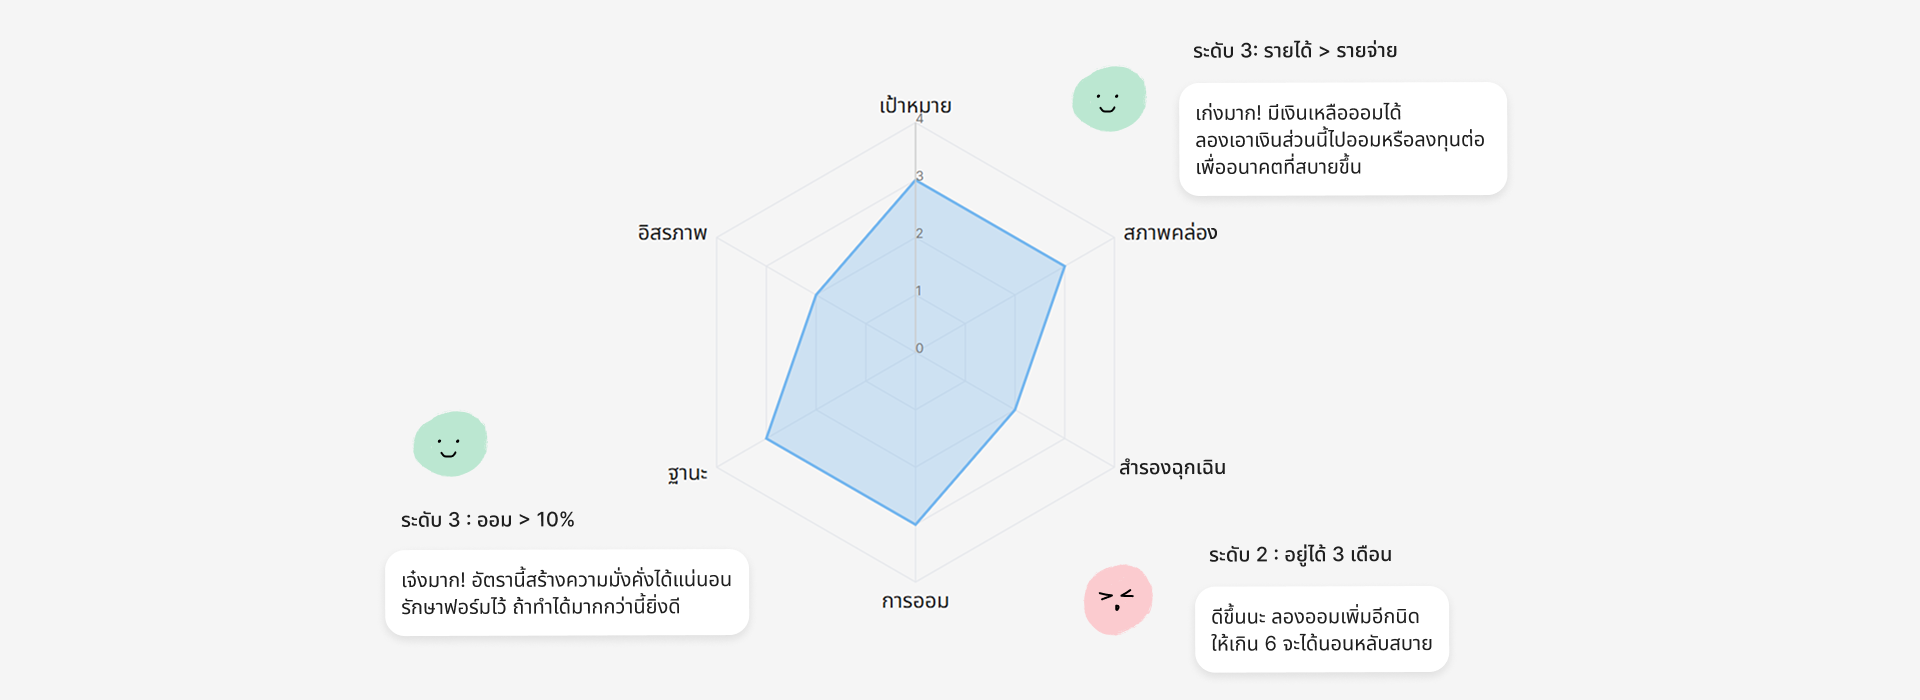Click the ดีขึ้นนะ emergency fund advice bubble
Viewport: 1920px width, 700px height.
click(1321, 629)
